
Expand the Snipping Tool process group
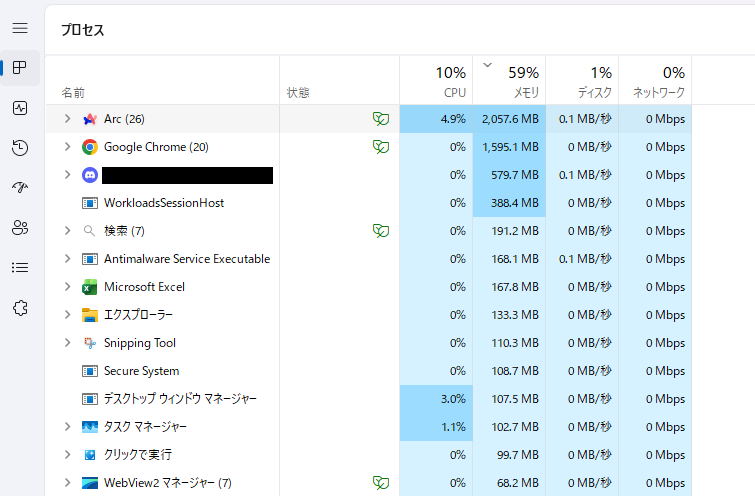(x=67, y=343)
